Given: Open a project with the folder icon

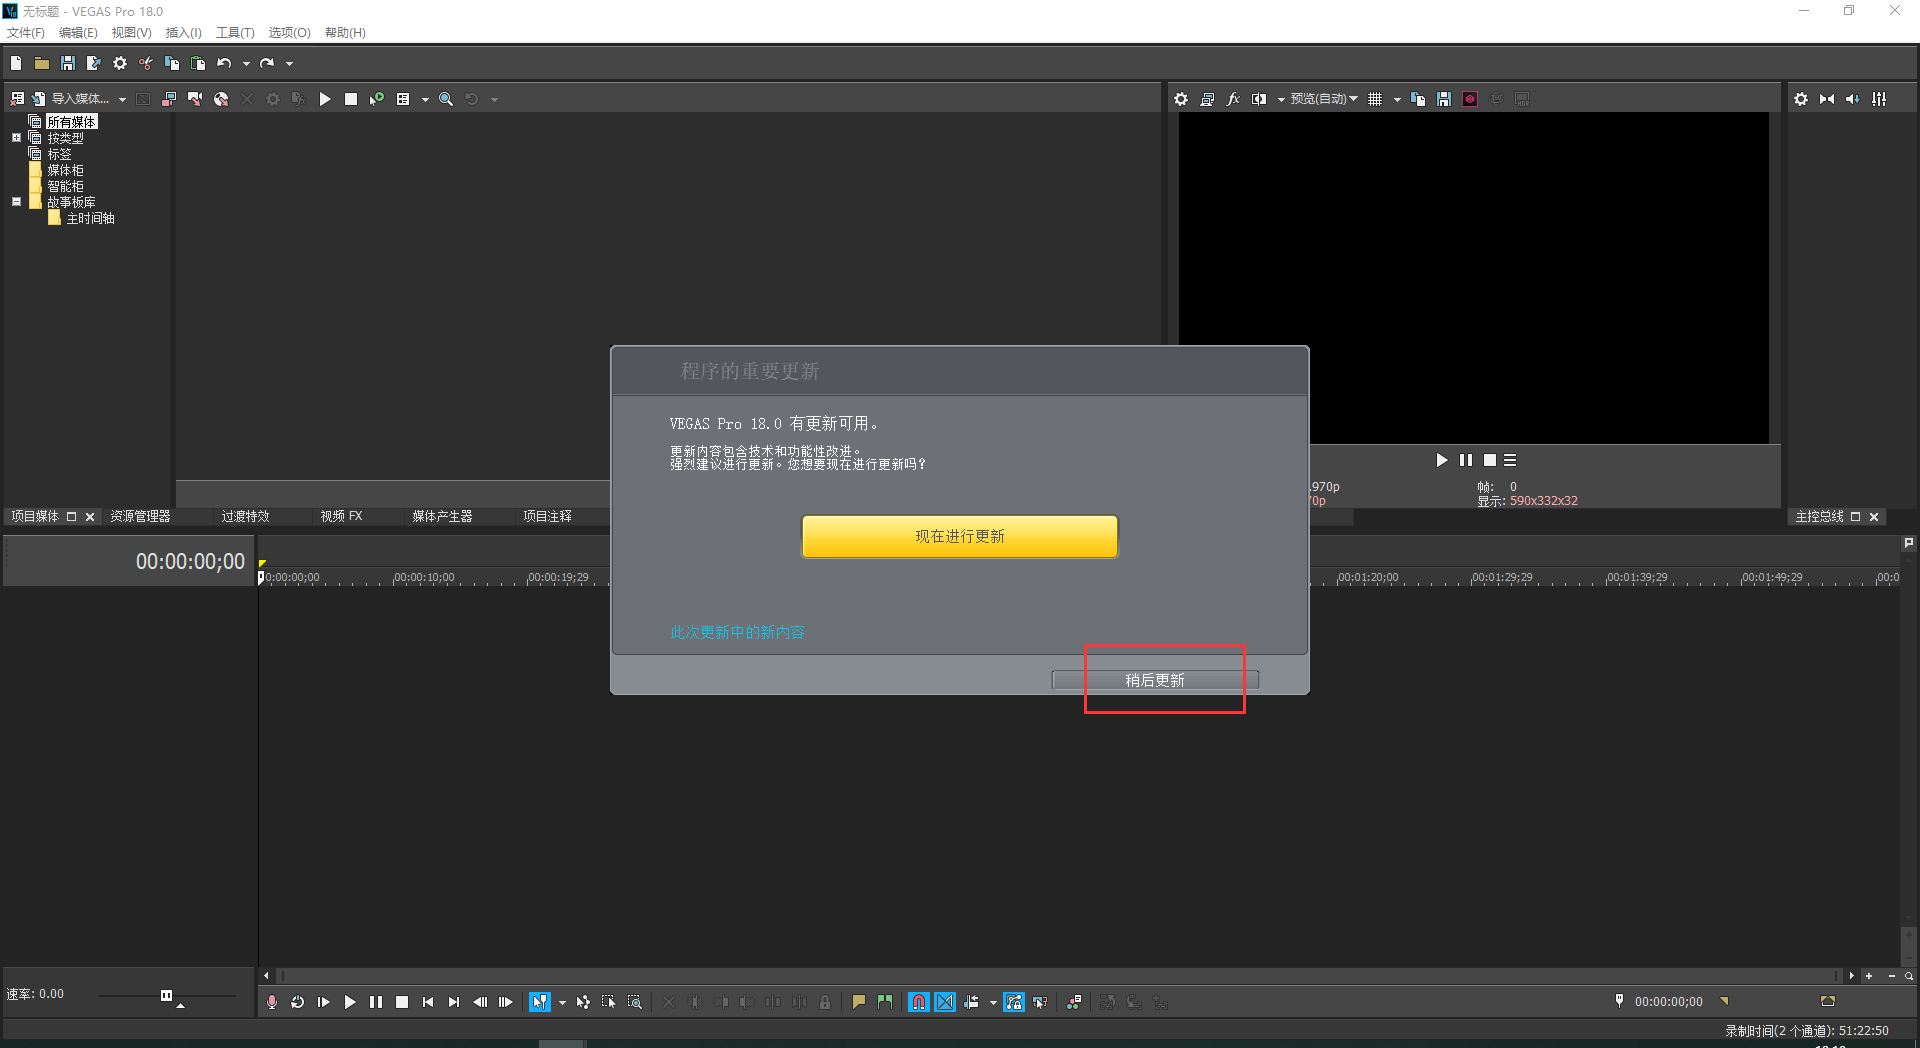Looking at the screenshot, I should 42,63.
